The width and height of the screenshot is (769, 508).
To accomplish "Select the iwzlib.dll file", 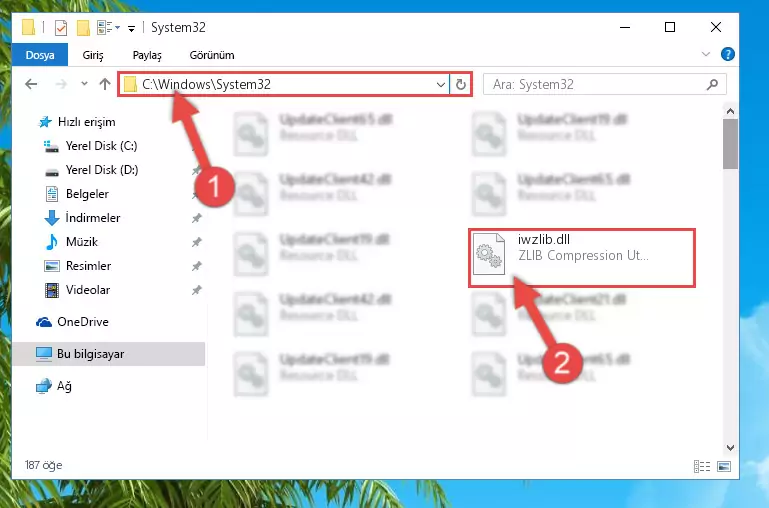I will click(x=582, y=258).
